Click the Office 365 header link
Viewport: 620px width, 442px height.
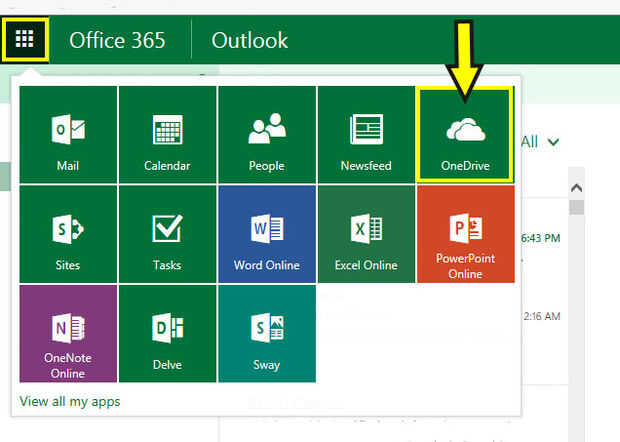pyautogui.click(x=117, y=40)
